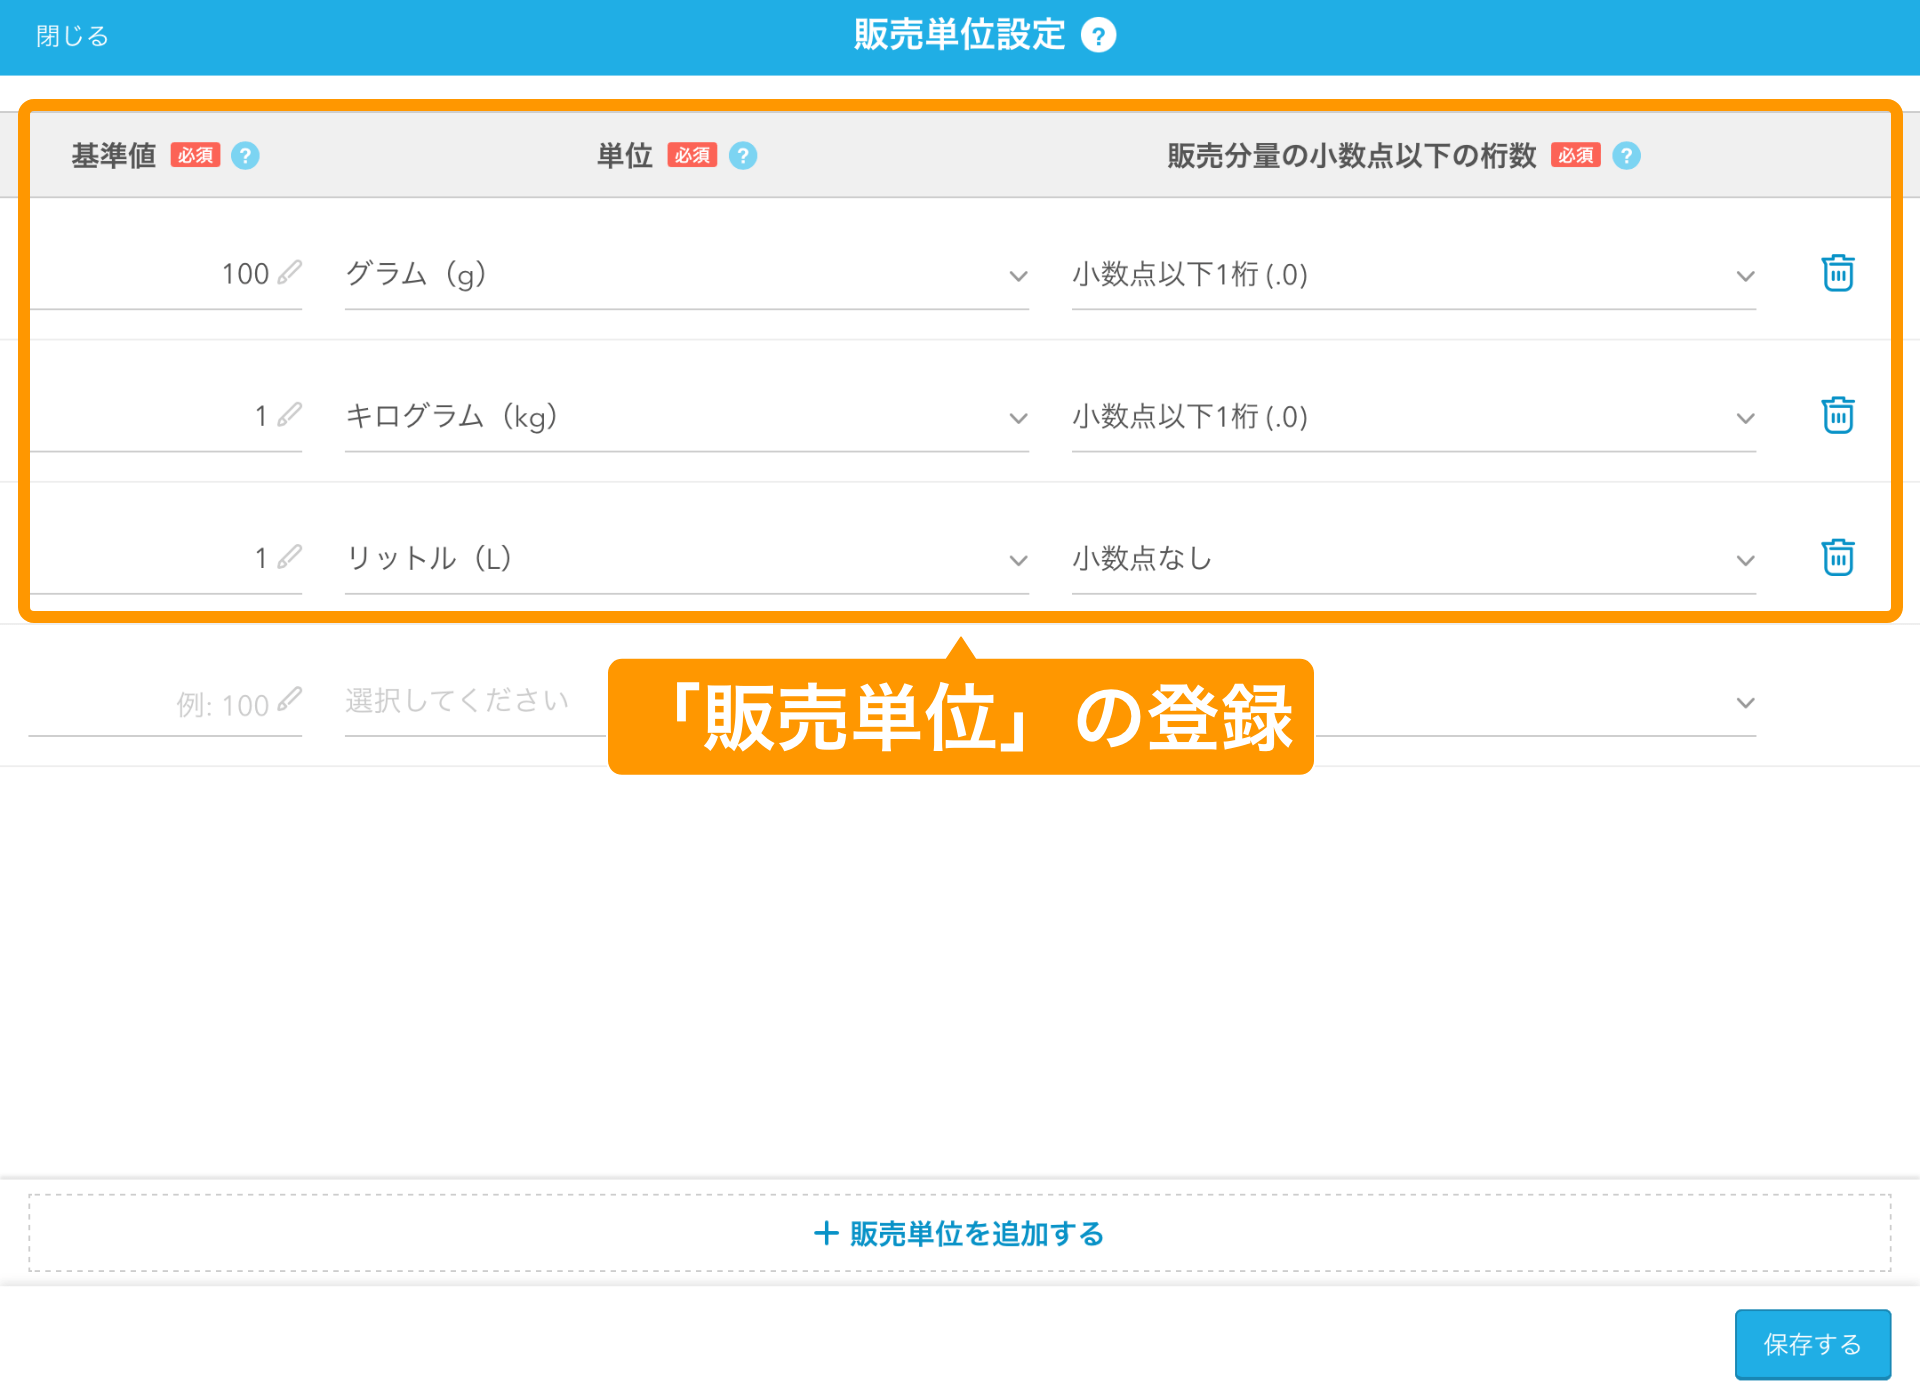Click 閉じる to close the dialog

72,36
